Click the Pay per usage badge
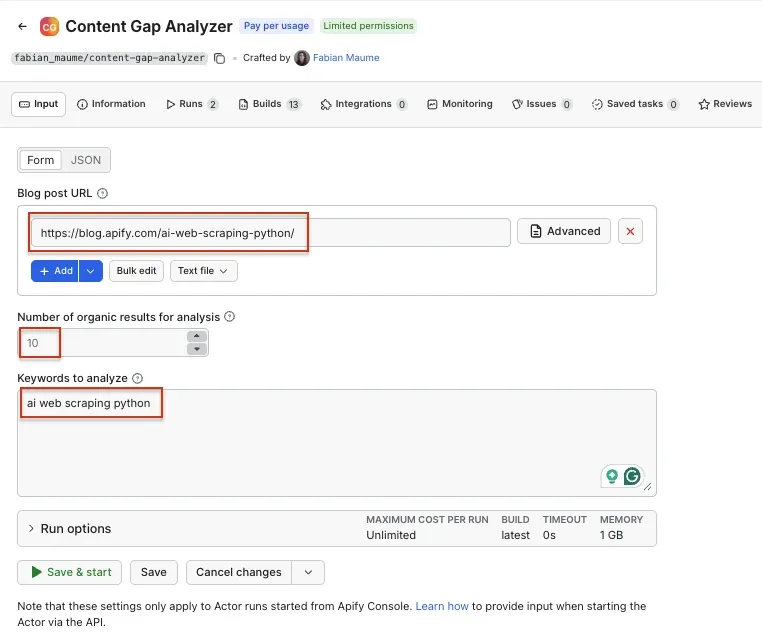Viewport: 762px width, 639px height. point(276,26)
